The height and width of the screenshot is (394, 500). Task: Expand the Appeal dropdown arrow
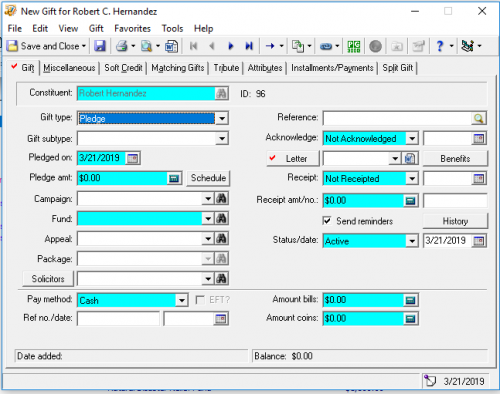coord(208,239)
